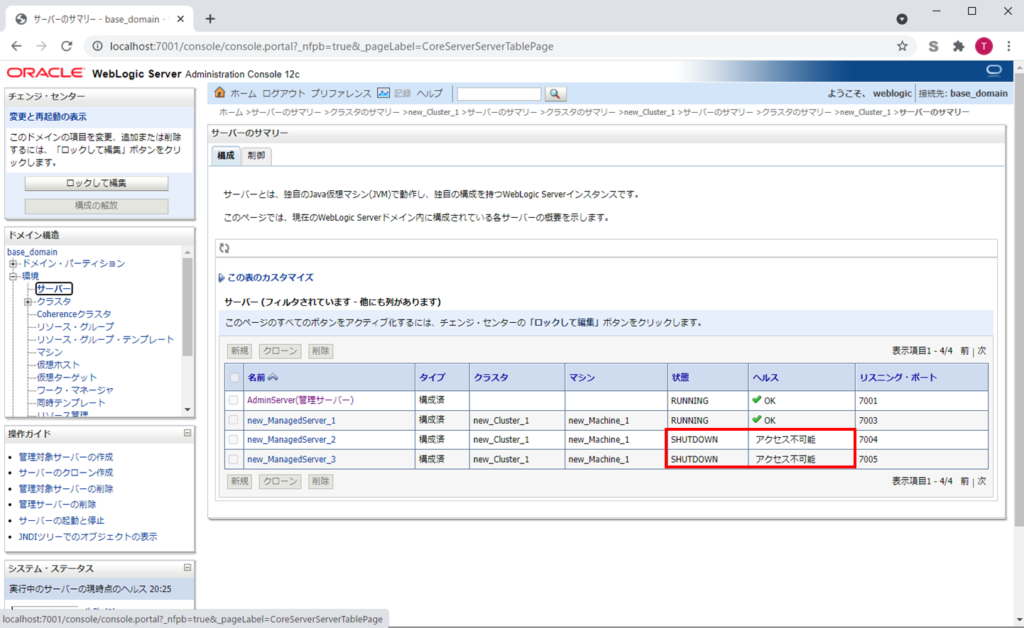Toggle the select-all checkbox in table header
This screenshot has width=1024, height=628.
(x=234, y=377)
